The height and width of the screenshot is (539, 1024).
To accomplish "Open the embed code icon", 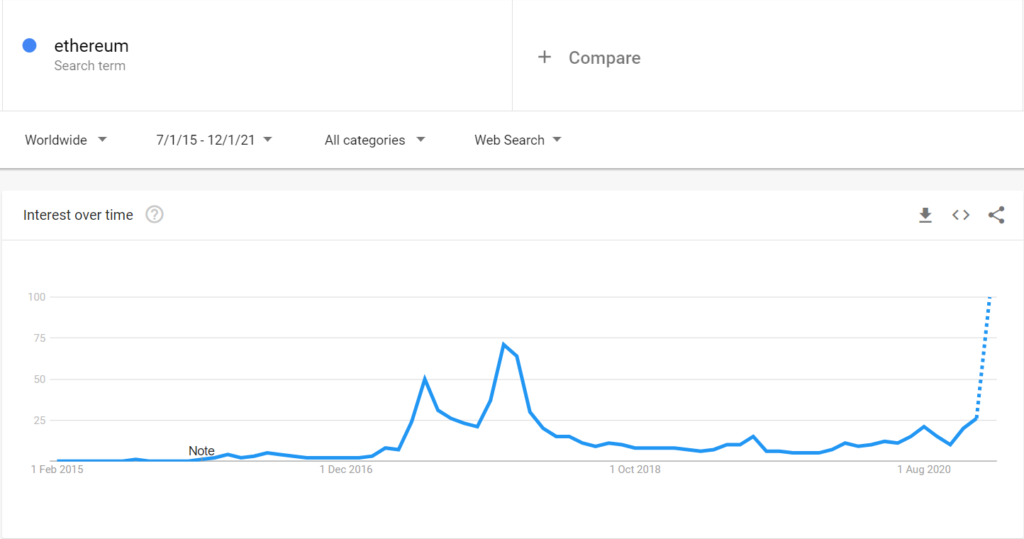I will [x=961, y=215].
